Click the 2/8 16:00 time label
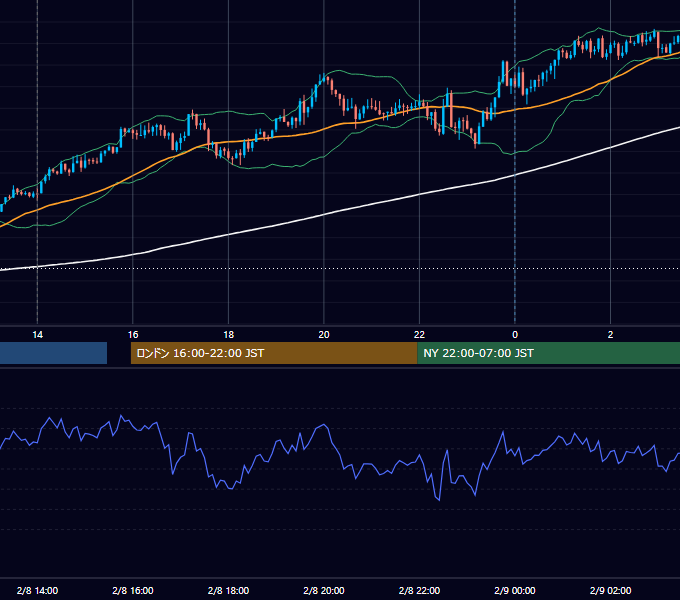 point(133,590)
